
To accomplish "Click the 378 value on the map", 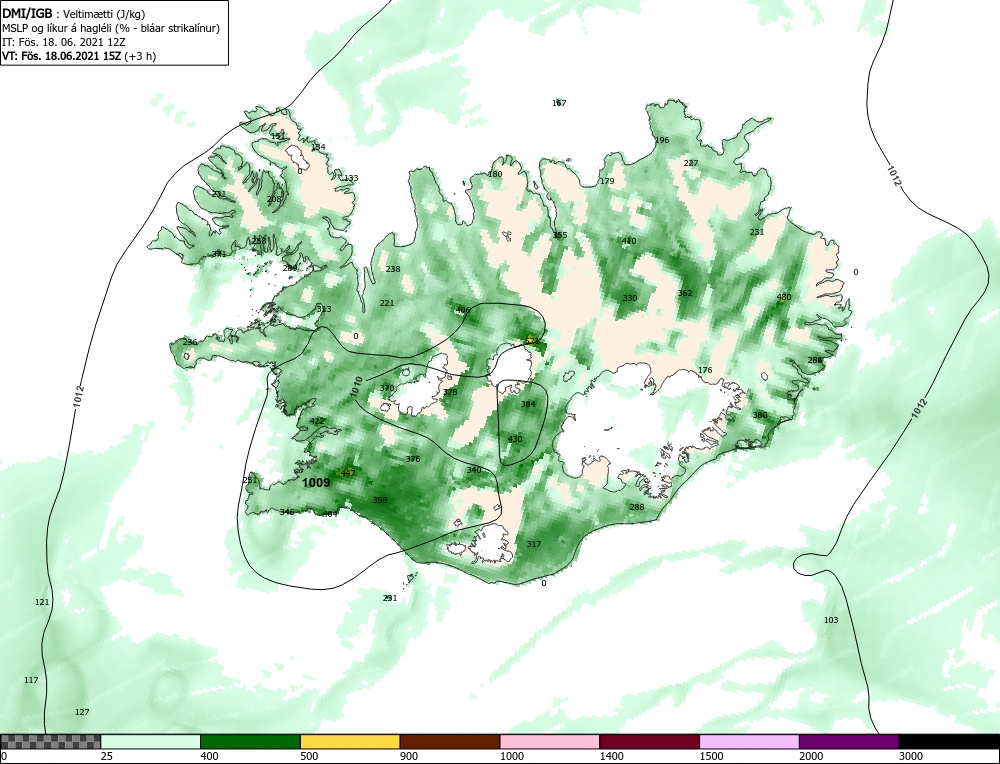I will (450, 392).
